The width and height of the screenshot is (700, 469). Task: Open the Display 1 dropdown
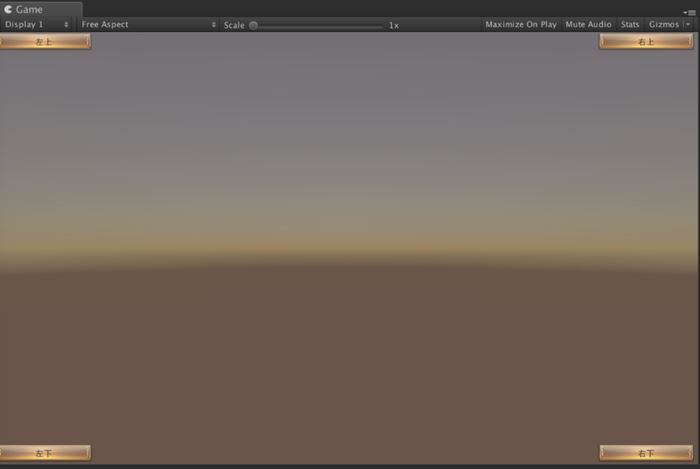tap(37, 24)
